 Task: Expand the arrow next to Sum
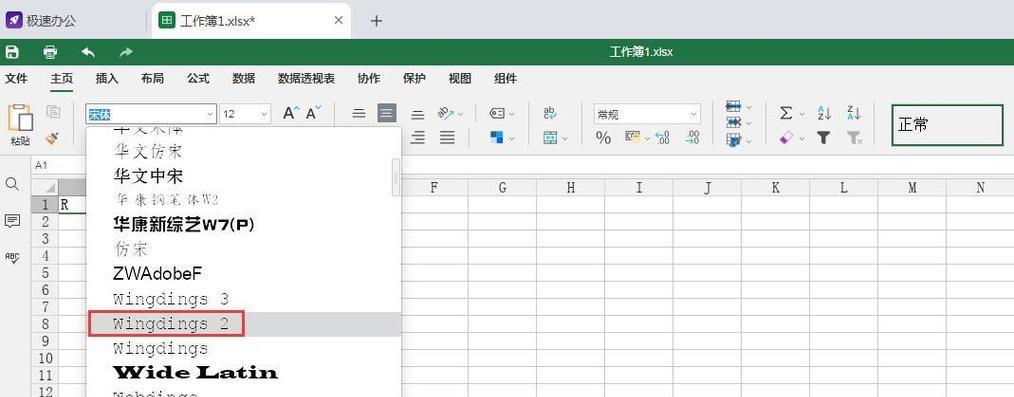pyautogui.click(x=801, y=114)
